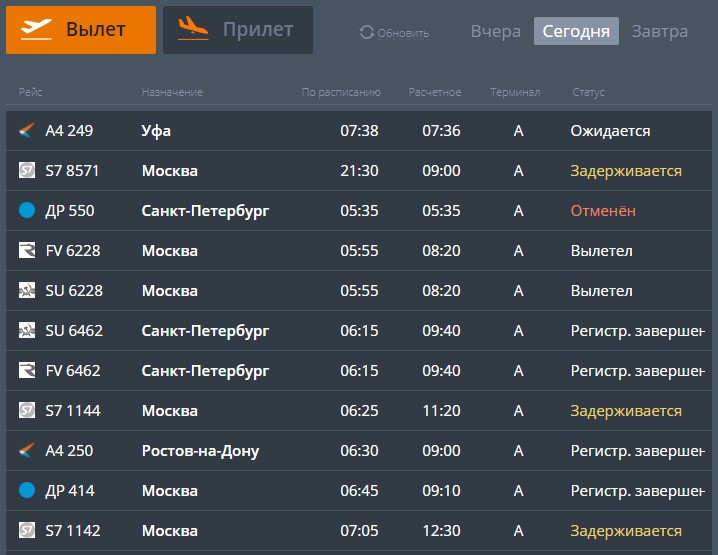Click the airline logo for A4 250
The image size is (718, 555).
coord(27,451)
